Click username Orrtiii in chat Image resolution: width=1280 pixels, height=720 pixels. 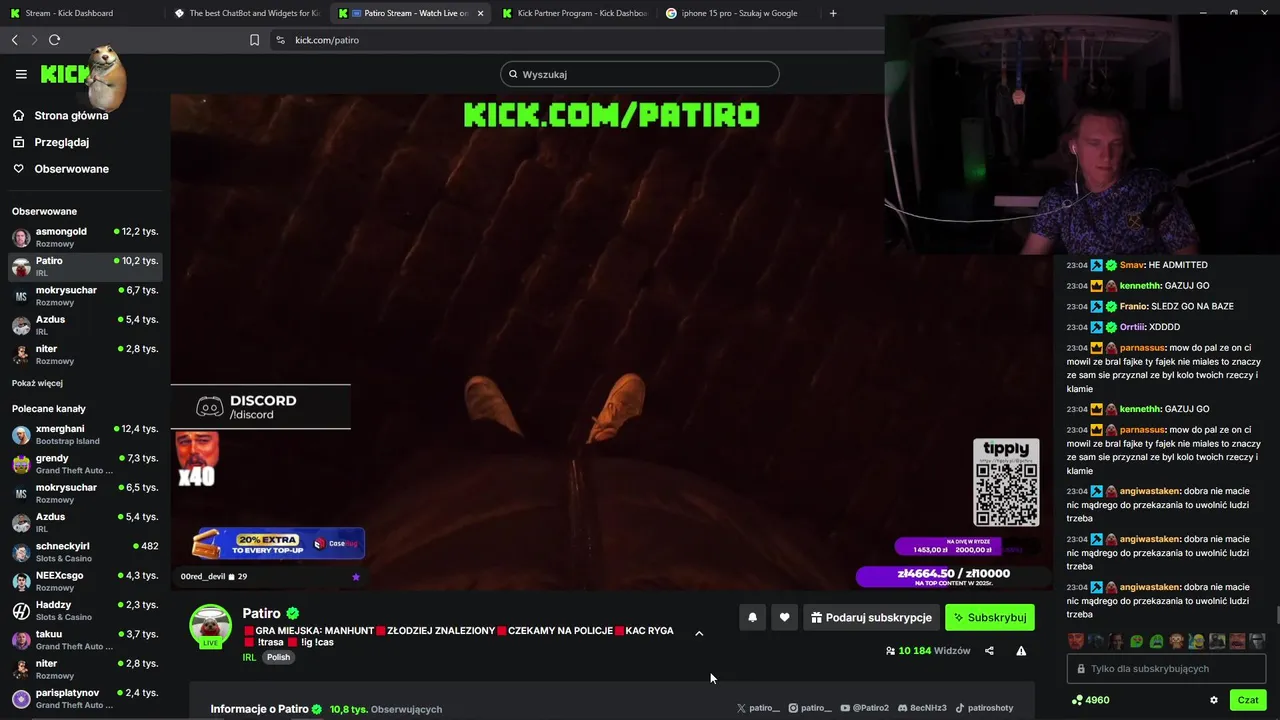coord(1134,327)
